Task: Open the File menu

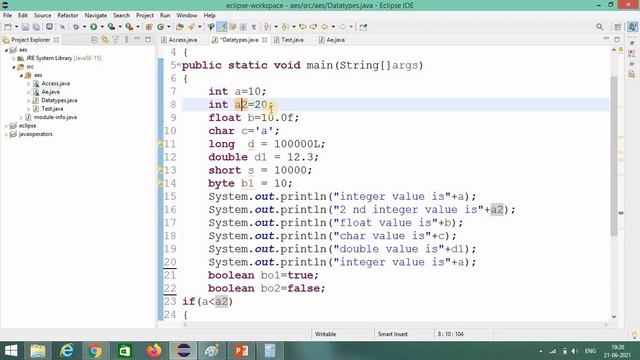Action: tap(7, 15)
